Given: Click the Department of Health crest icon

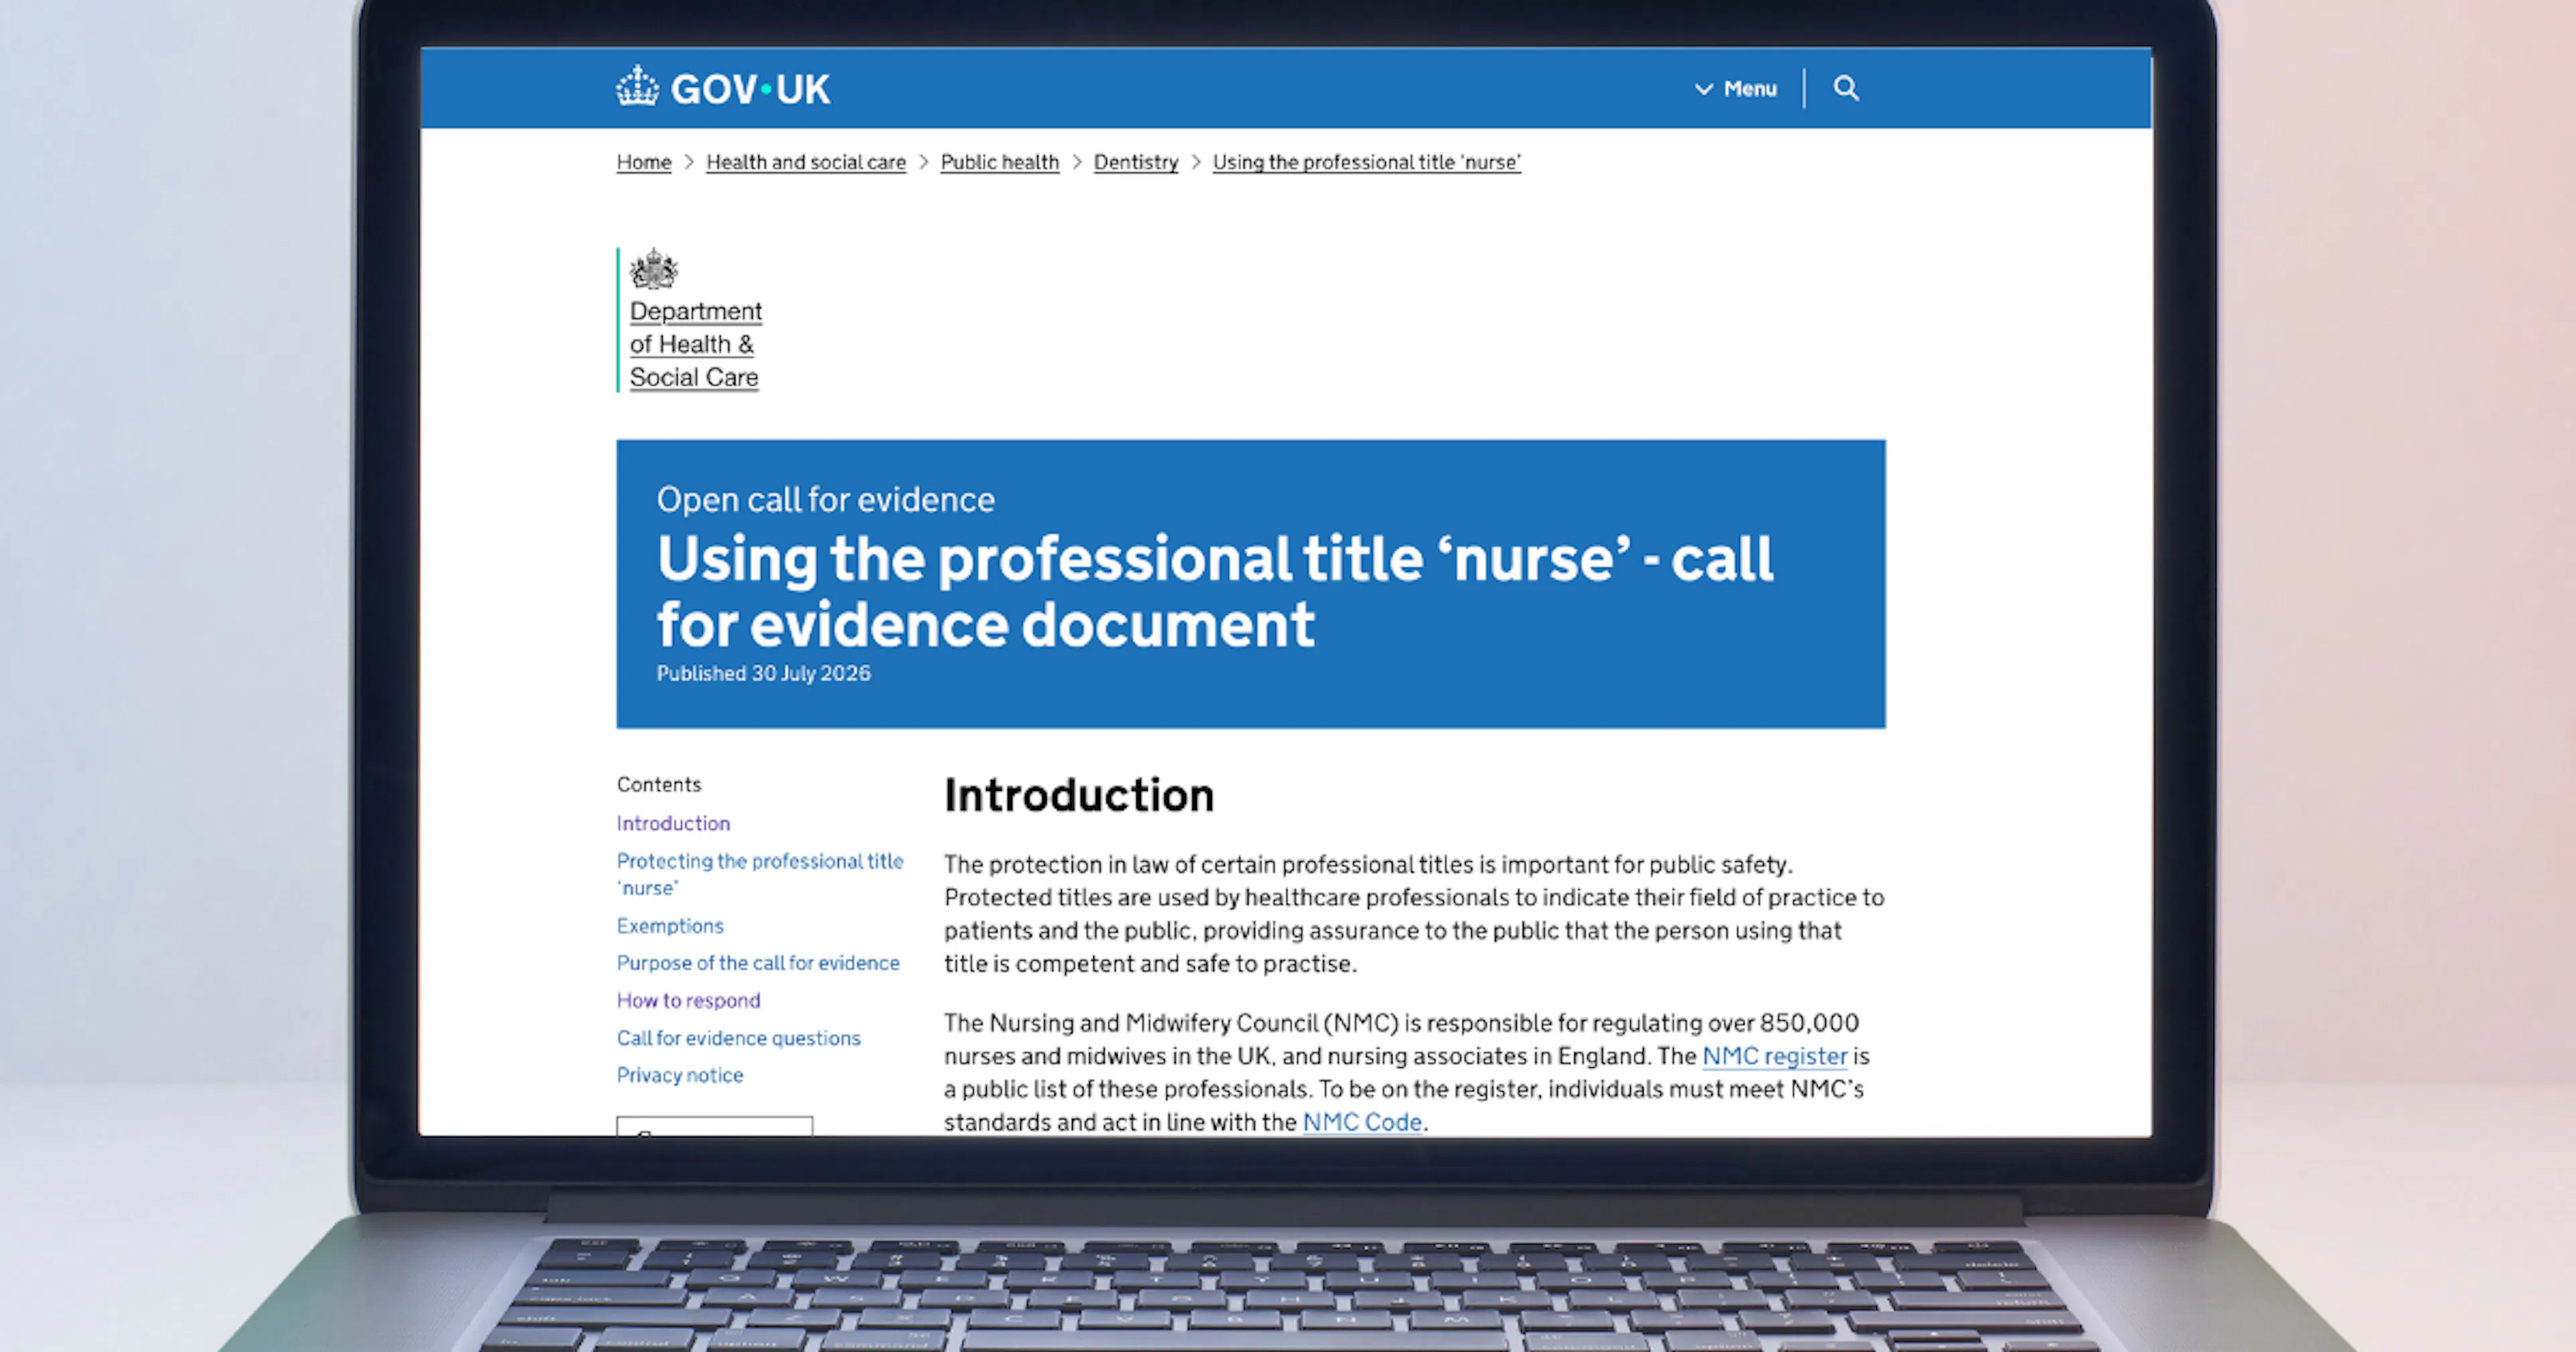Looking at the screenshot, I should (654, 268).
